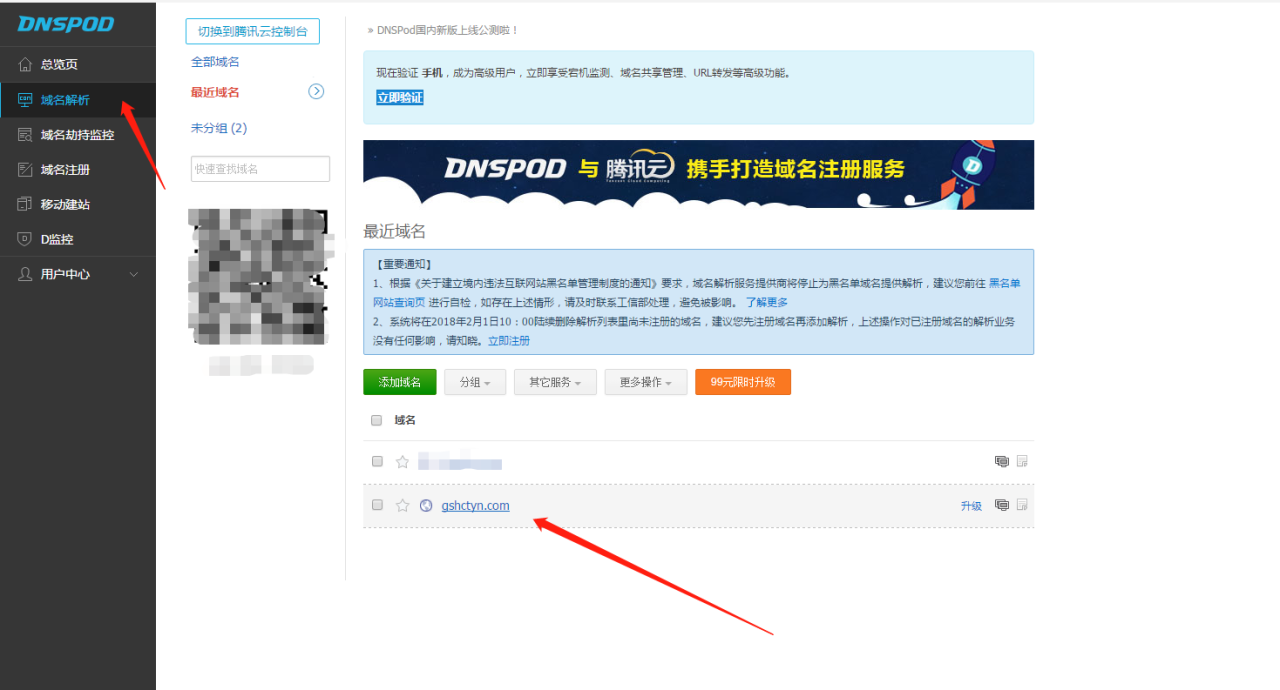Open the 其它服务 dropdown
Screen dimensions: 1280x690
pos(555,382)
